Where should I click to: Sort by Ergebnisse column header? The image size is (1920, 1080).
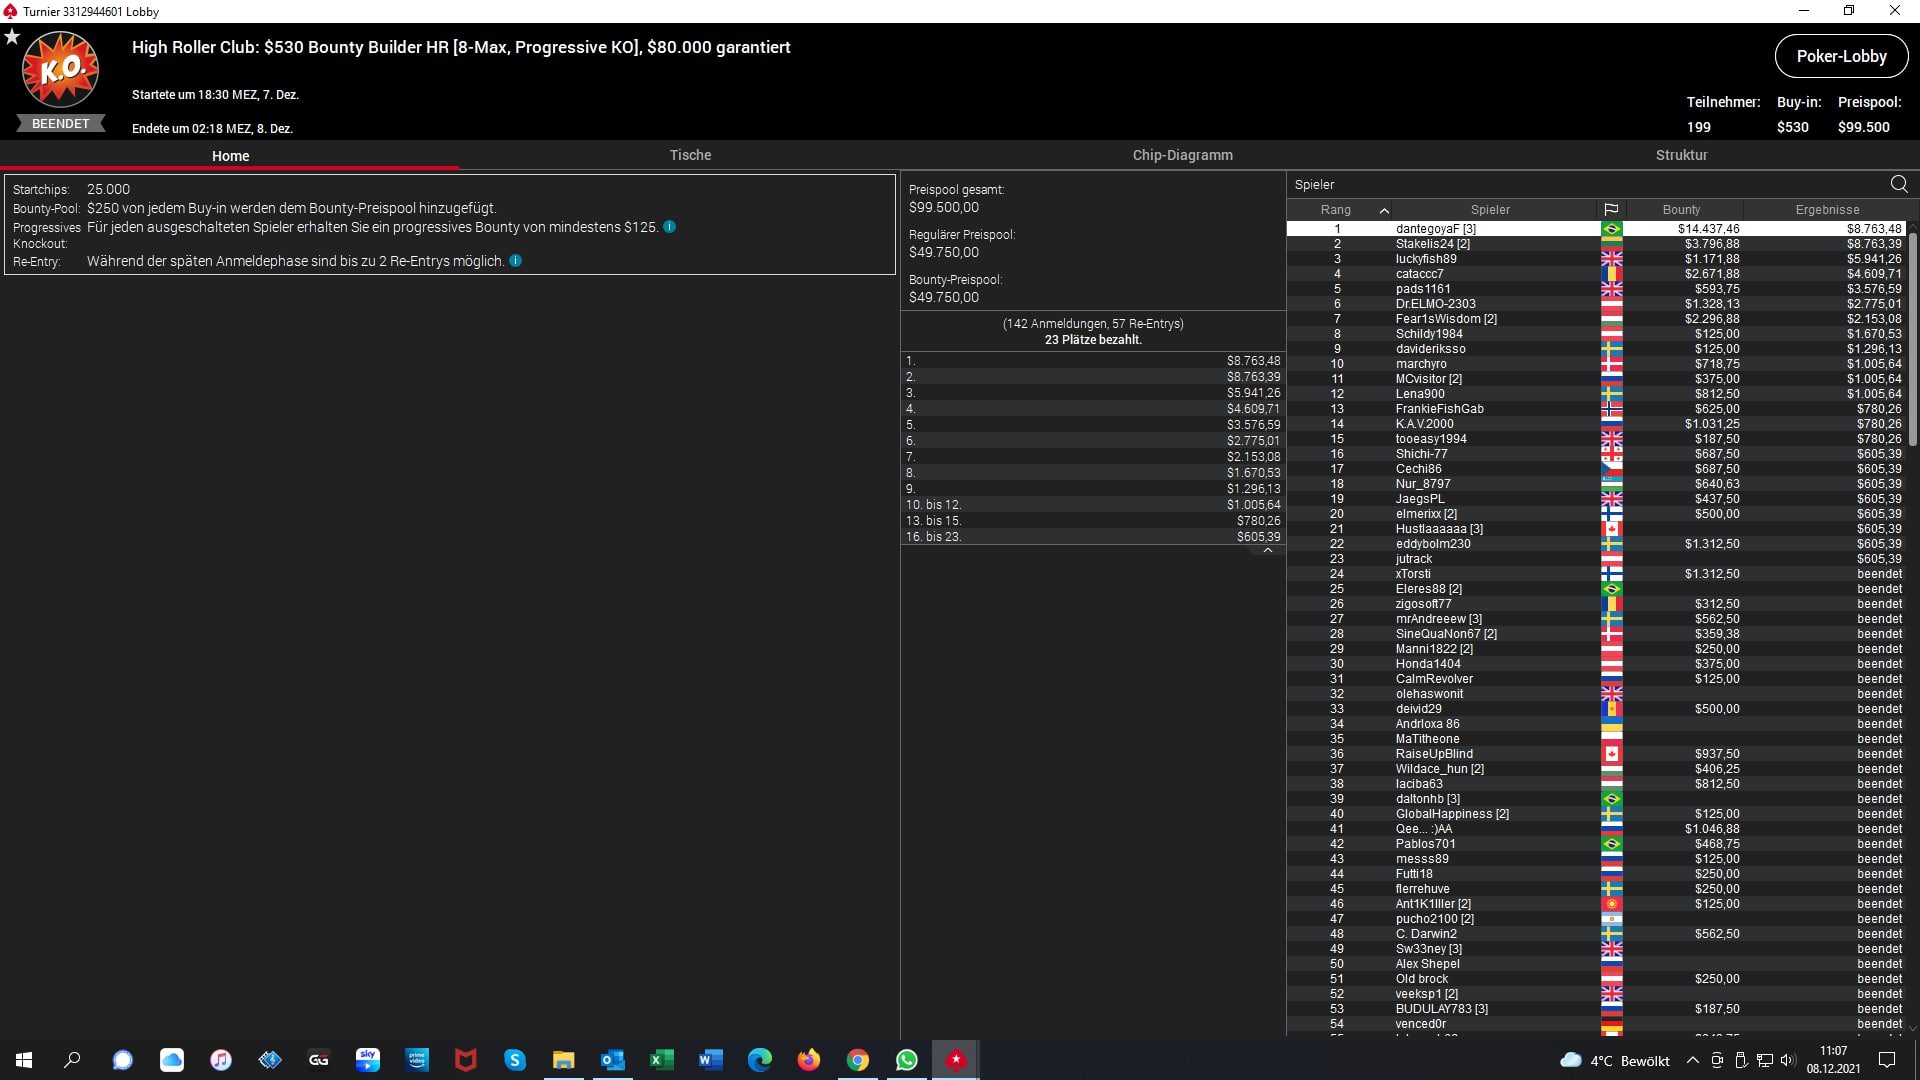[1827, 210]
